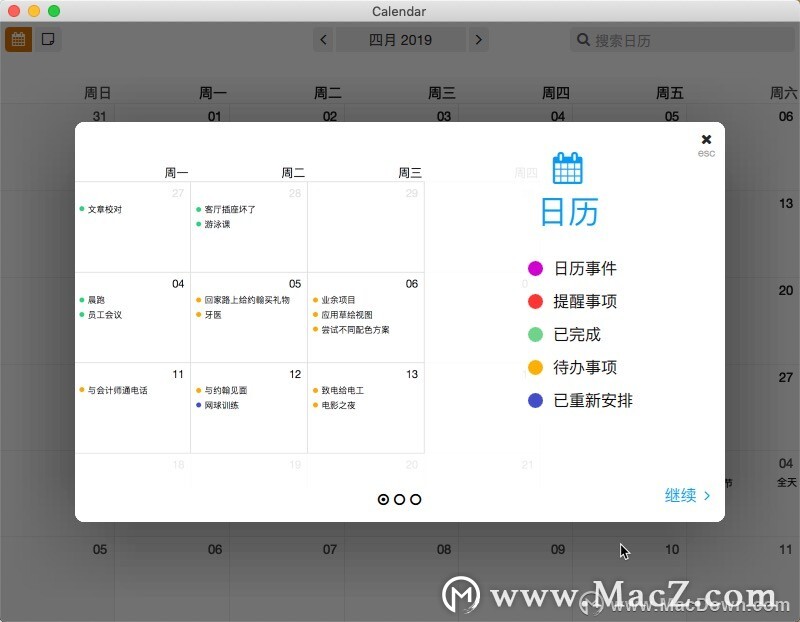Viewport: 800px width, 622px height.
Task: Select day 10 in the background calendar's bottom row
Action: coord(672,550)
